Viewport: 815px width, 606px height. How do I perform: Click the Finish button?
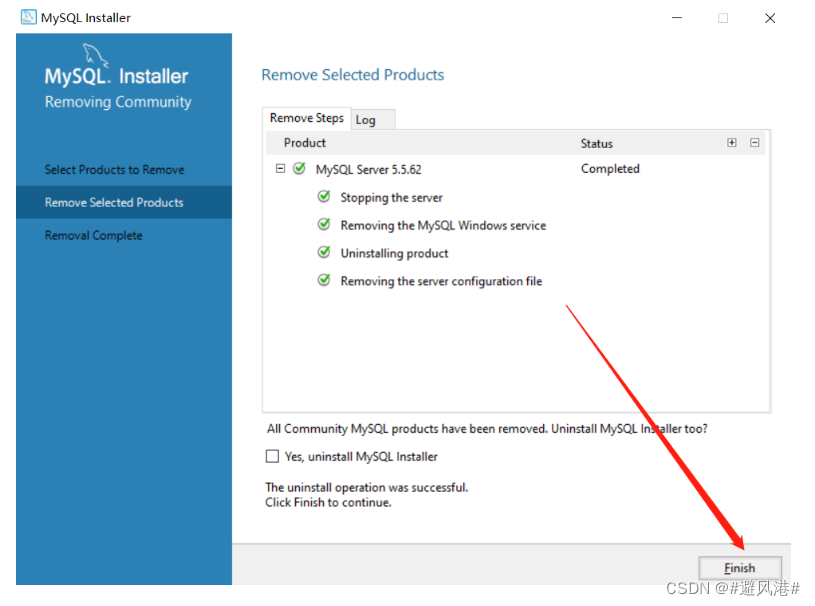[740, 568]
